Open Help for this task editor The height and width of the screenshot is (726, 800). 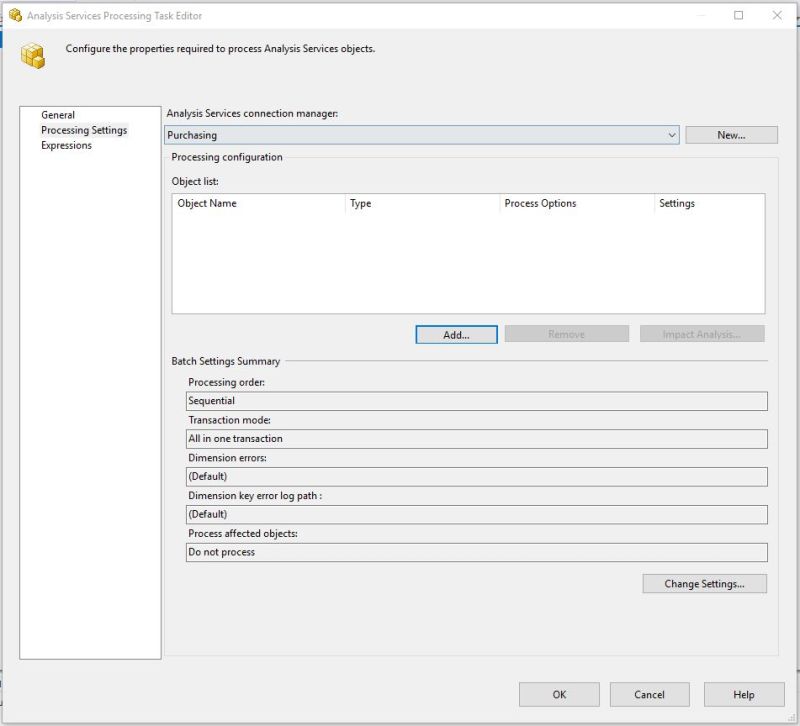click(743, 694)
